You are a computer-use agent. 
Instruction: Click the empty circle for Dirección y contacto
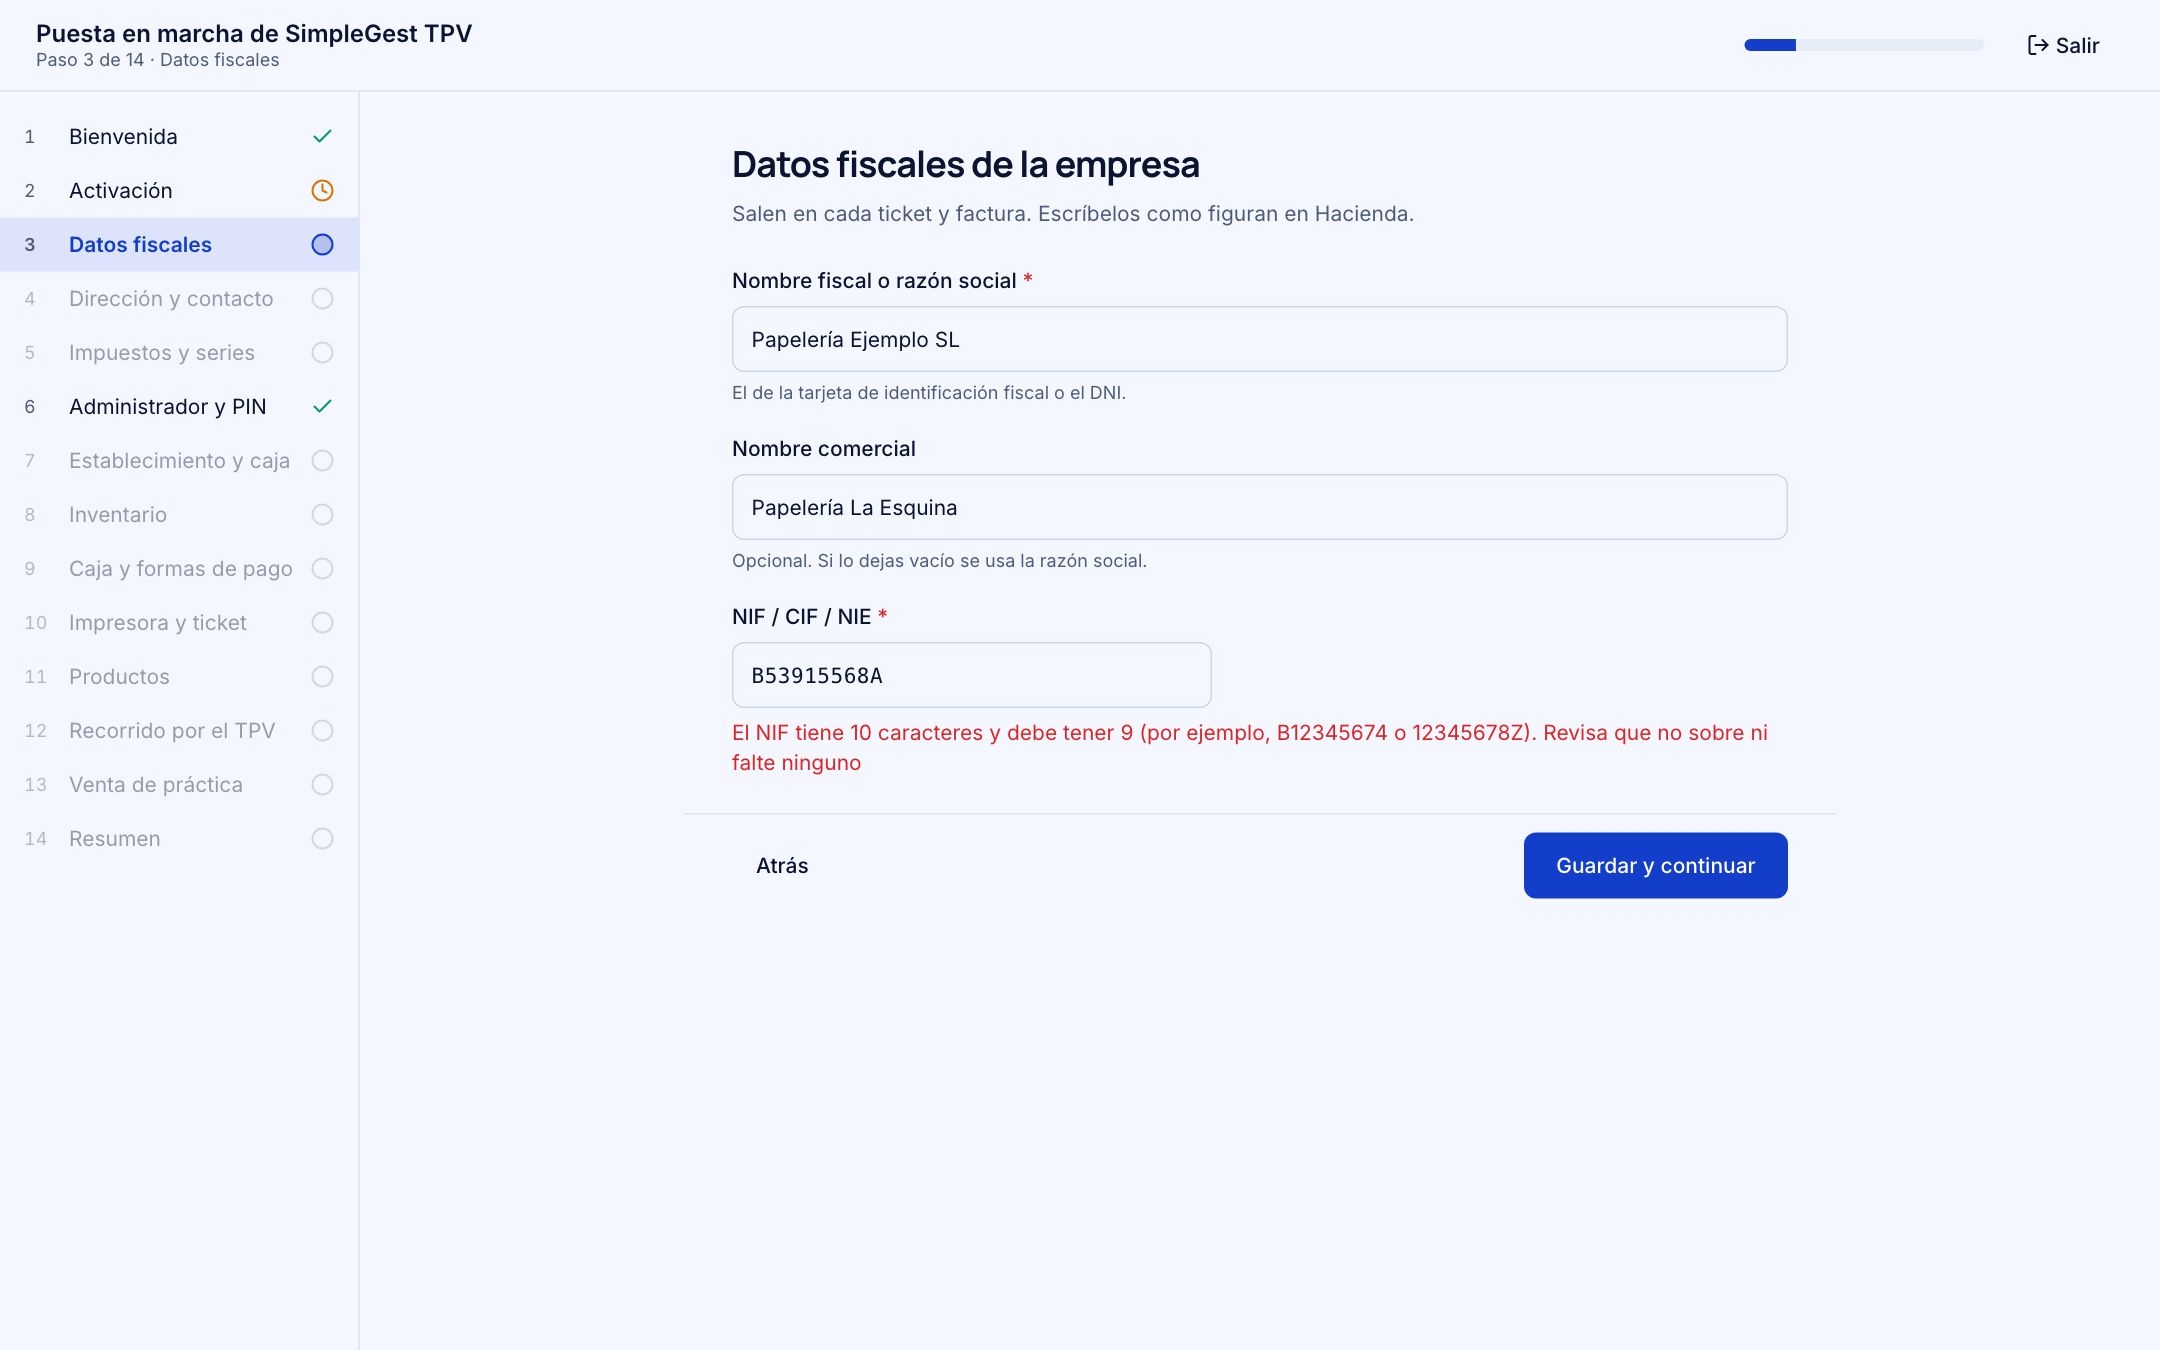click(322, 298)
